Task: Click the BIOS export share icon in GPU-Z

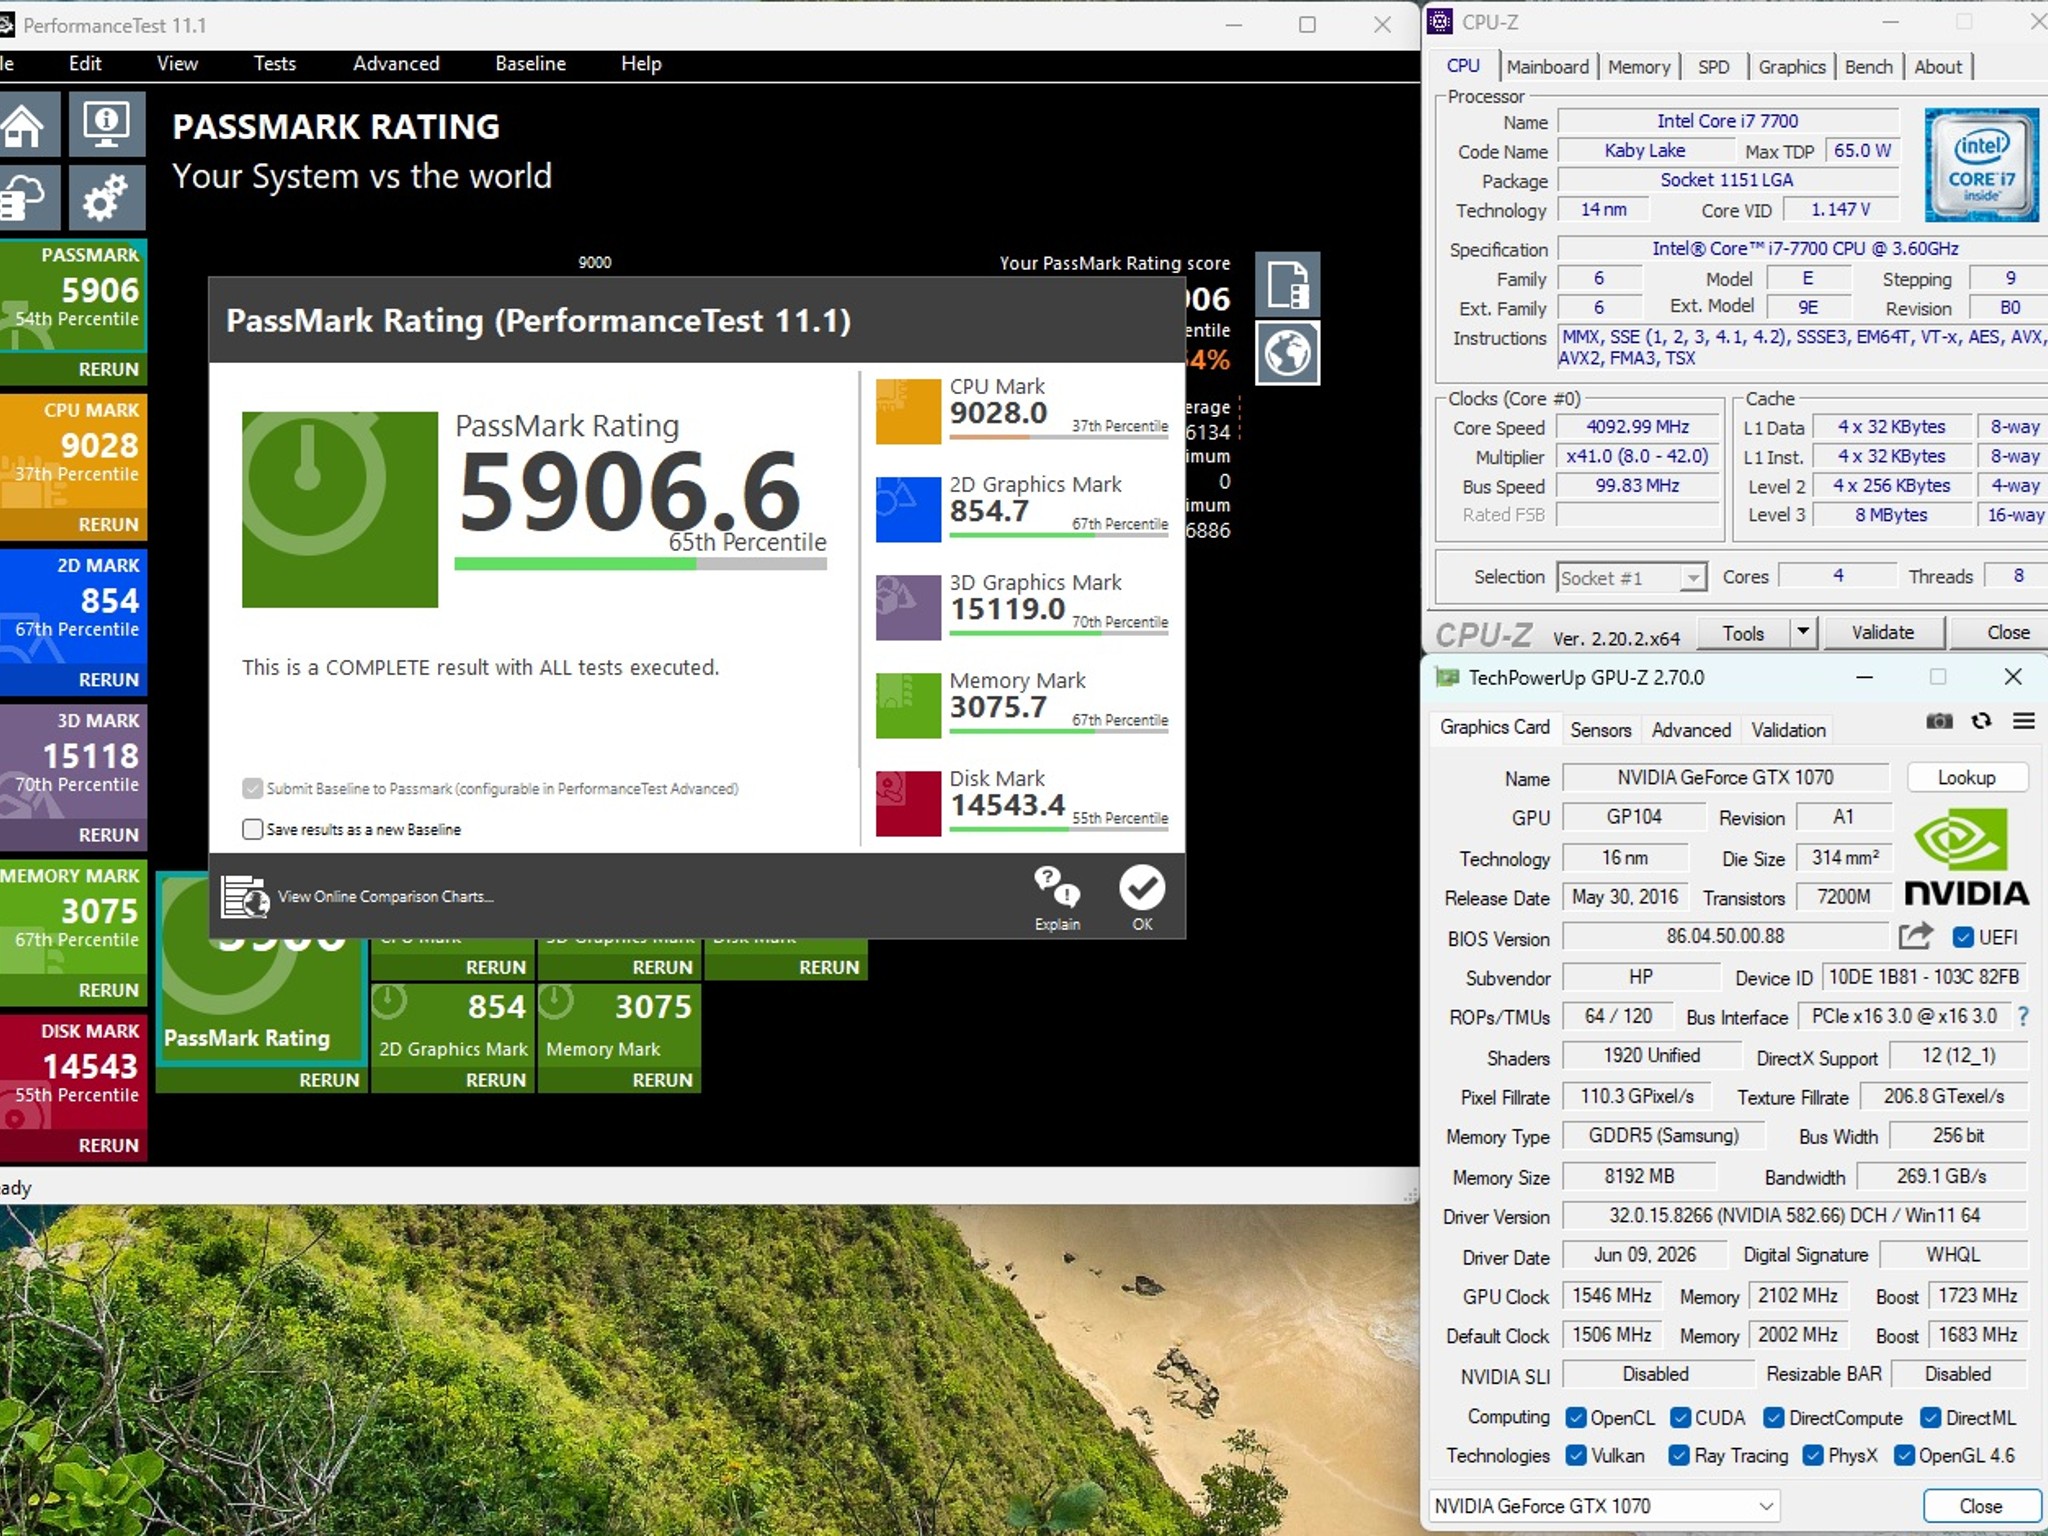Action: tap(1915, 937)
